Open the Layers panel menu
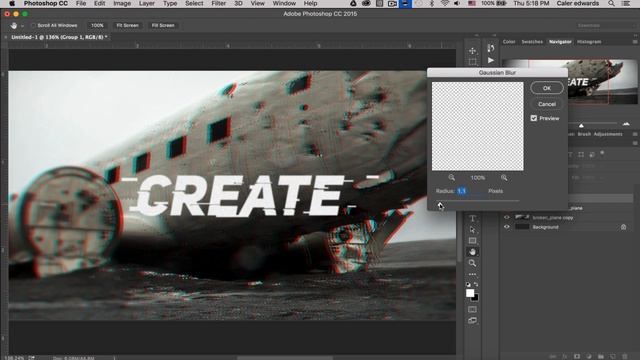 635,143
